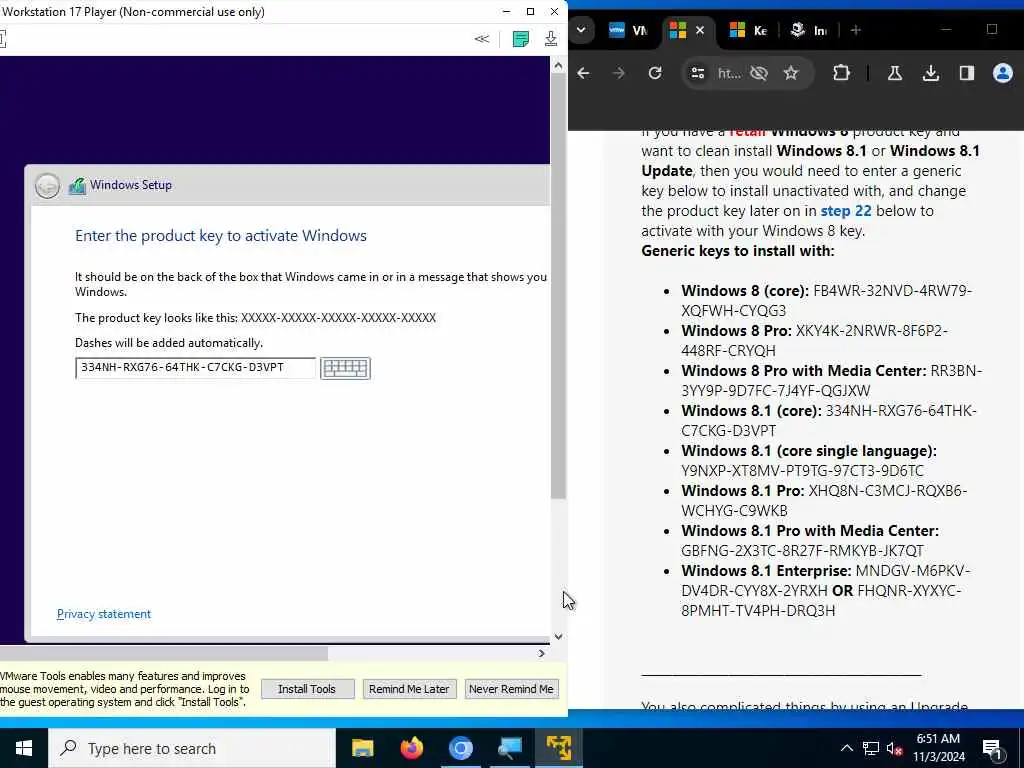This screenshot has width=1024, height=768.
Task: Switch to the 'Ke' Microsoft tab
Action: [748, 30]
